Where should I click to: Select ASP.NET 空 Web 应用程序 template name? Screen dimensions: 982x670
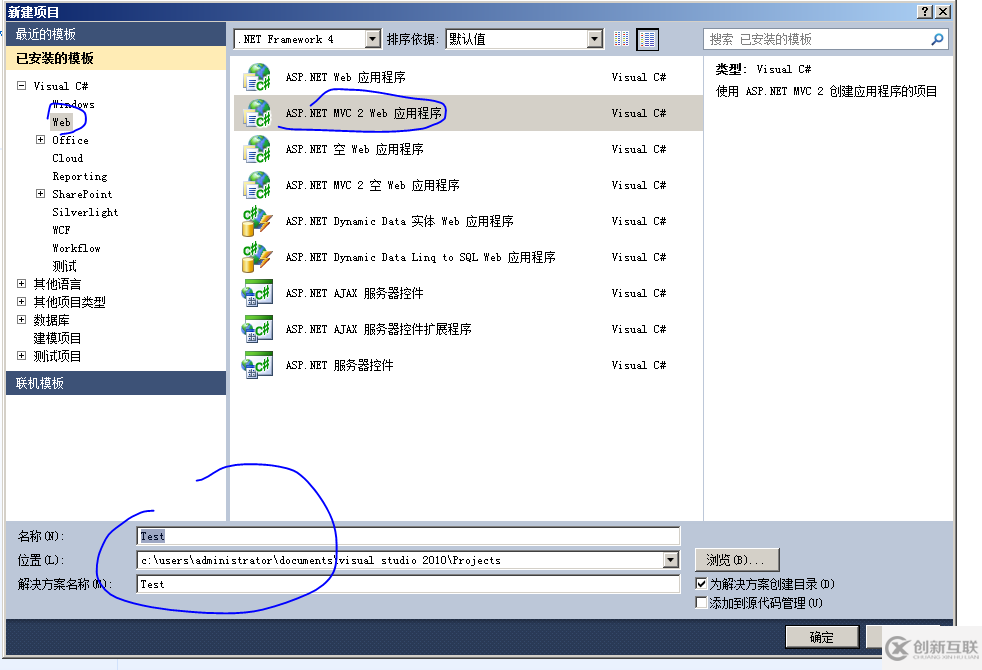click(354, 149)
